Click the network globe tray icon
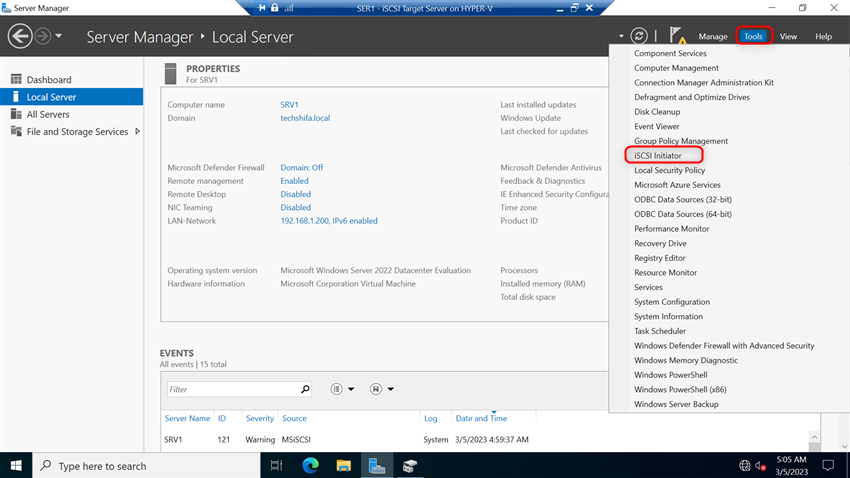This screenshot has height=478, width=850. (x=745, y=466)
